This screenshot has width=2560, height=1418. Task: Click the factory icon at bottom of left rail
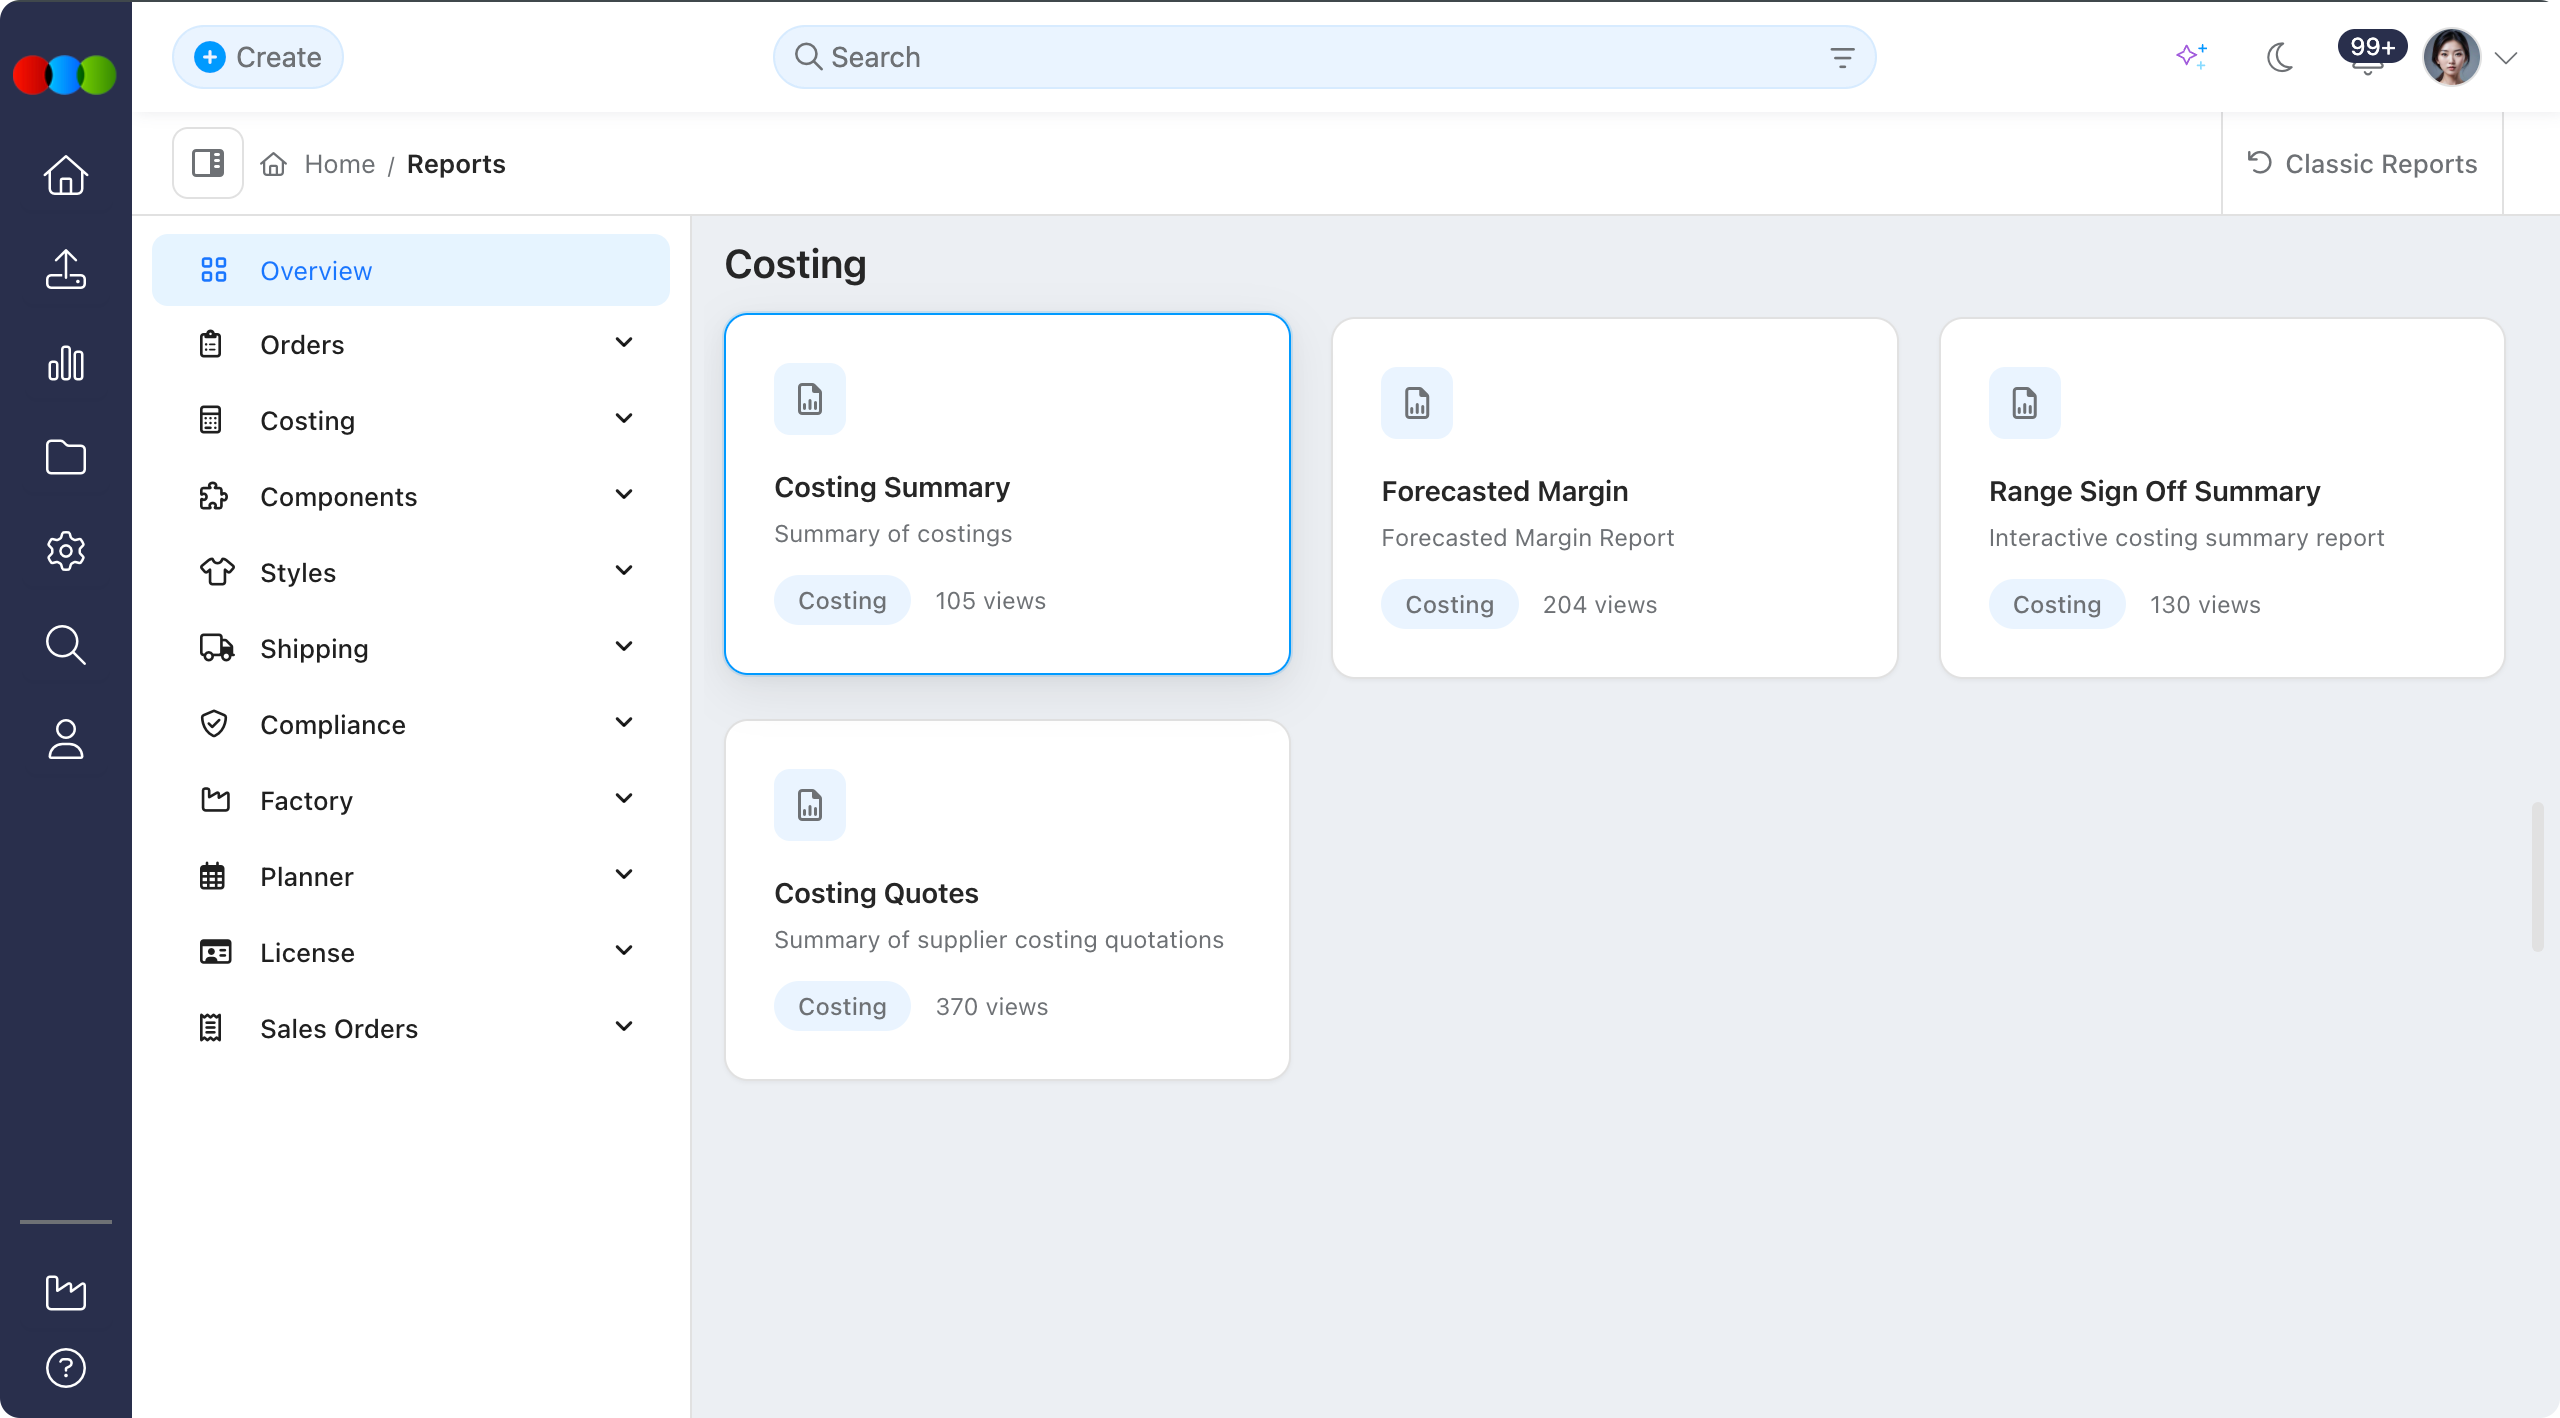66,1292
